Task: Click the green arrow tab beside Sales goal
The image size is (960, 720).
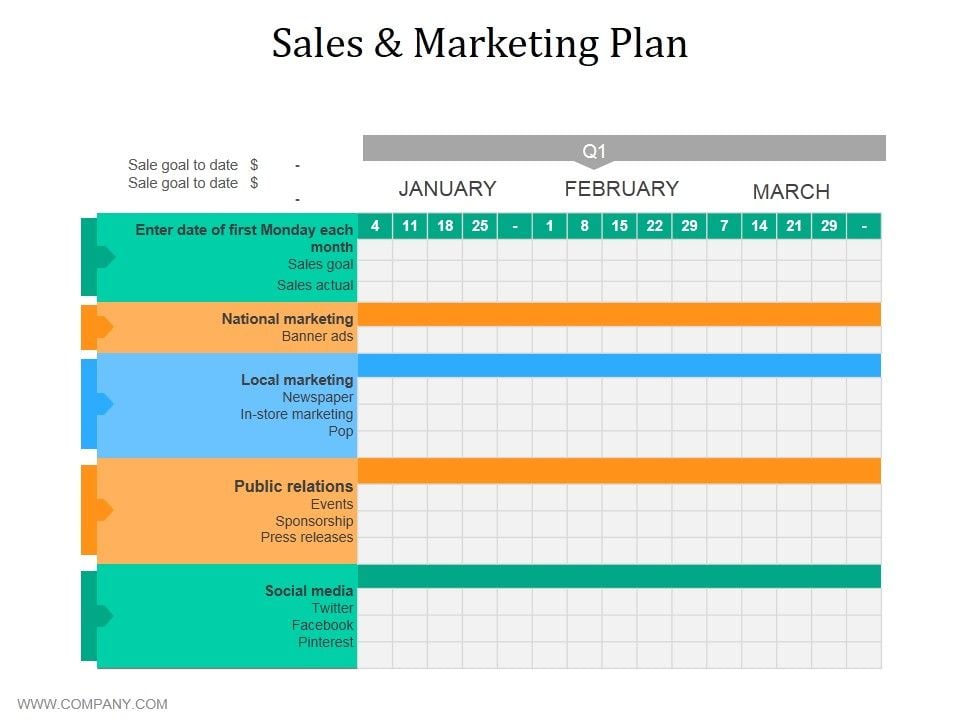Action: click(x=97, y=257)
